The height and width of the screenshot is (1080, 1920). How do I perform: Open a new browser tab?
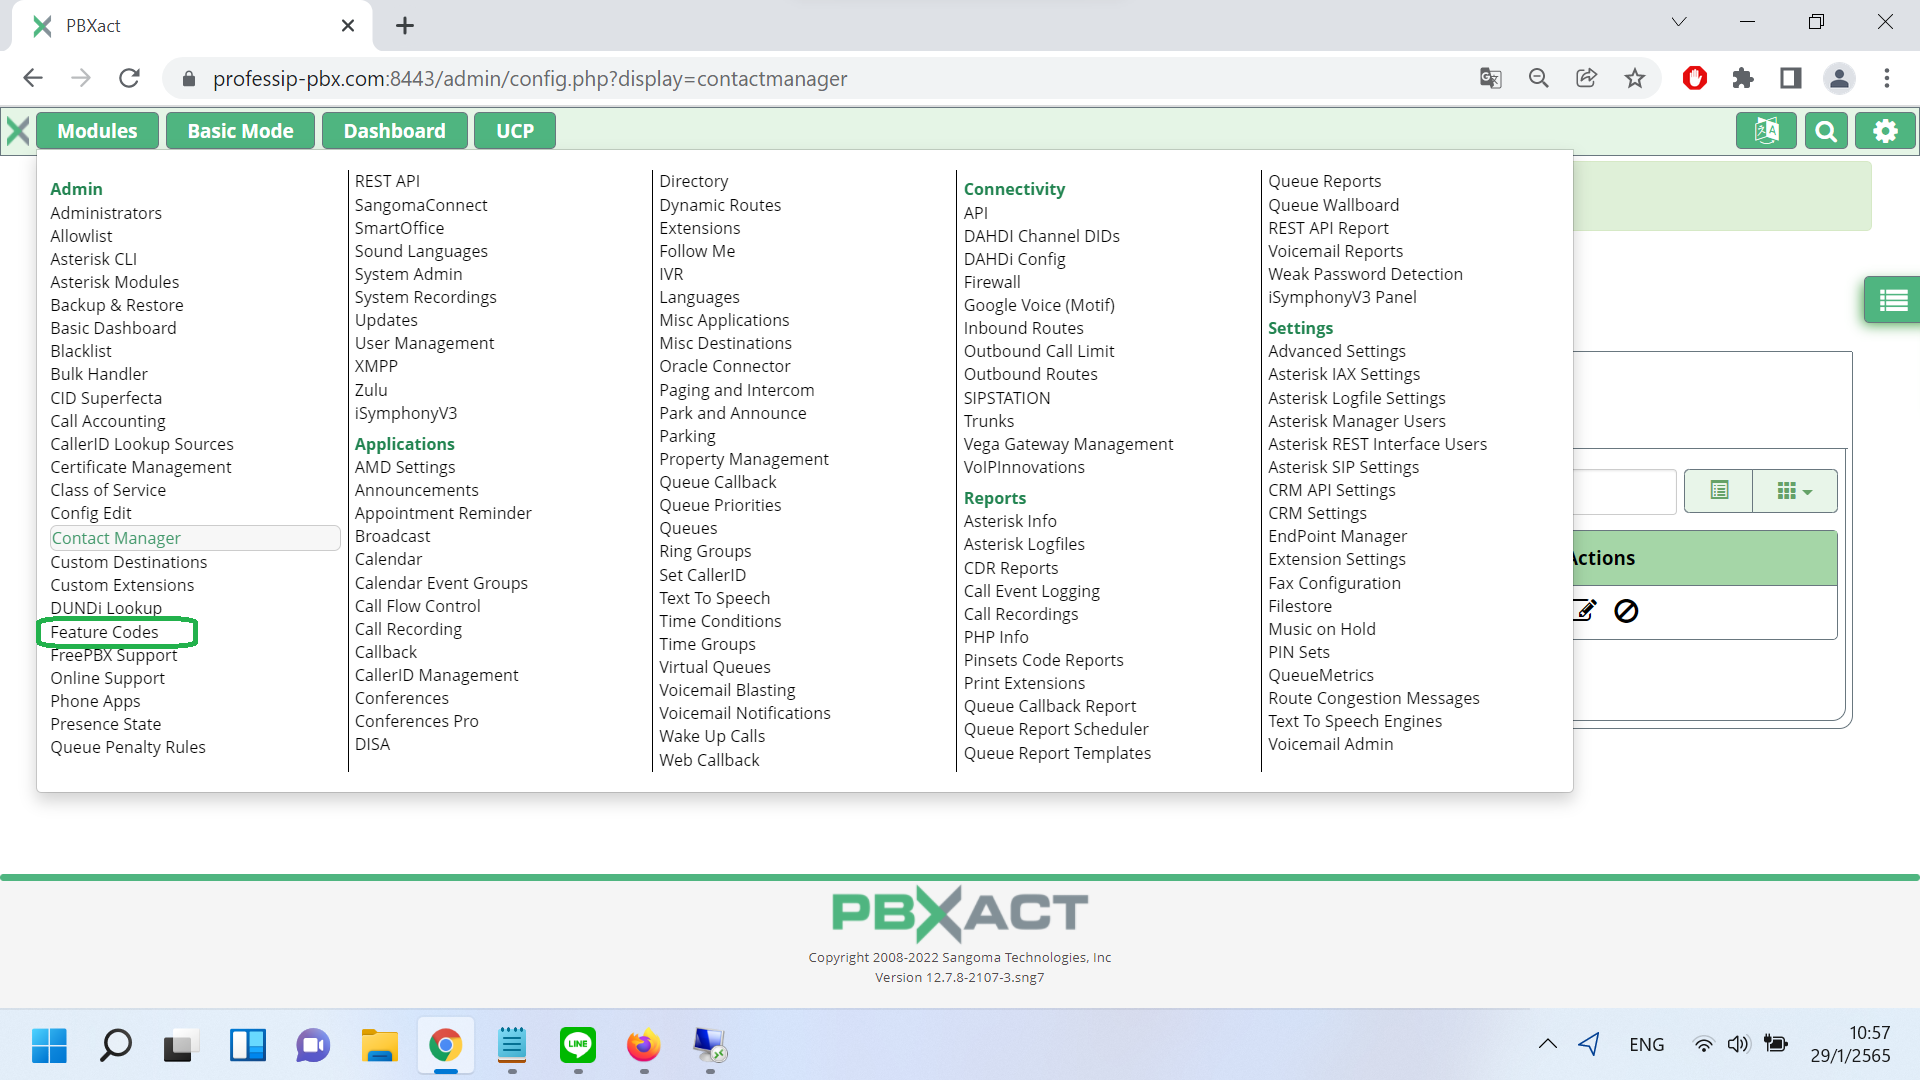[x=404, y=26]
